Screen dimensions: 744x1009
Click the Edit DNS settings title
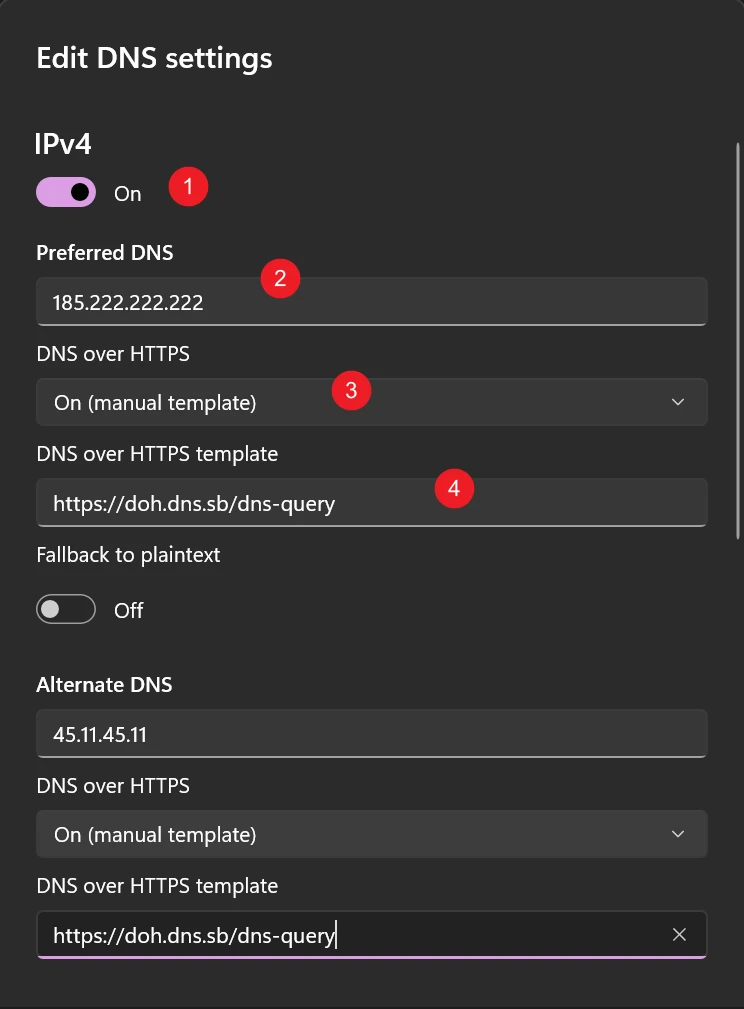154,58
